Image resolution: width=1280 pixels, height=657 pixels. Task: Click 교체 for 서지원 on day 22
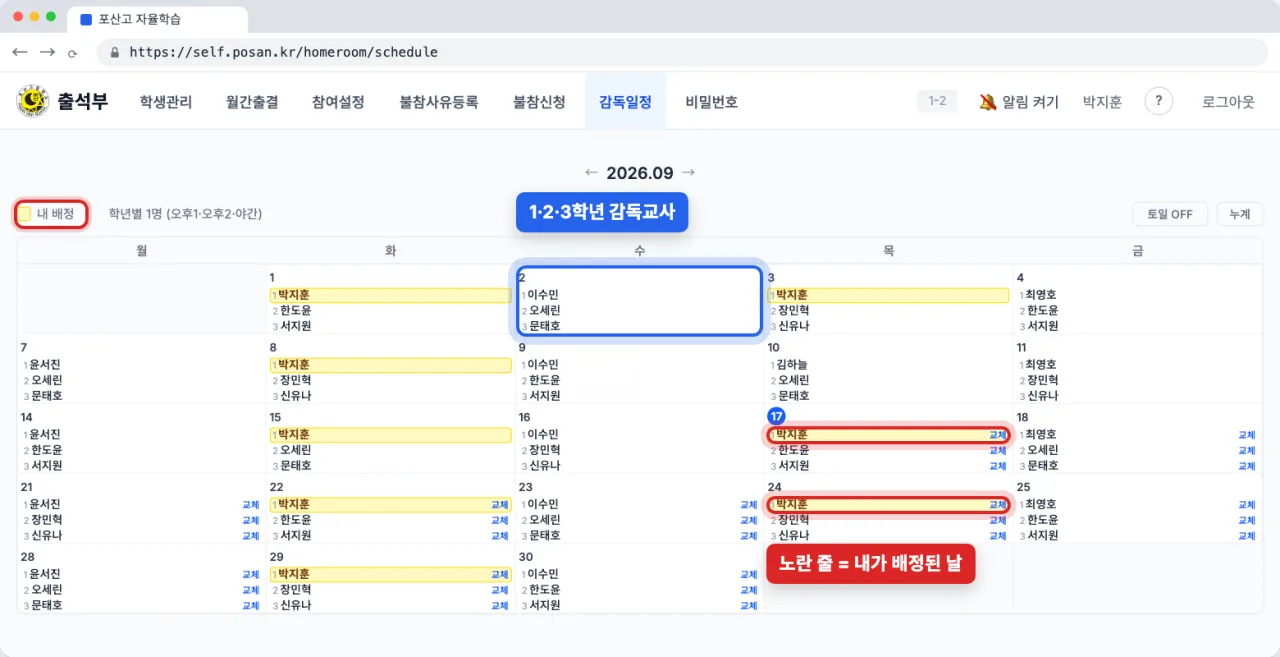pyautogui.click(x=499, y=536)
